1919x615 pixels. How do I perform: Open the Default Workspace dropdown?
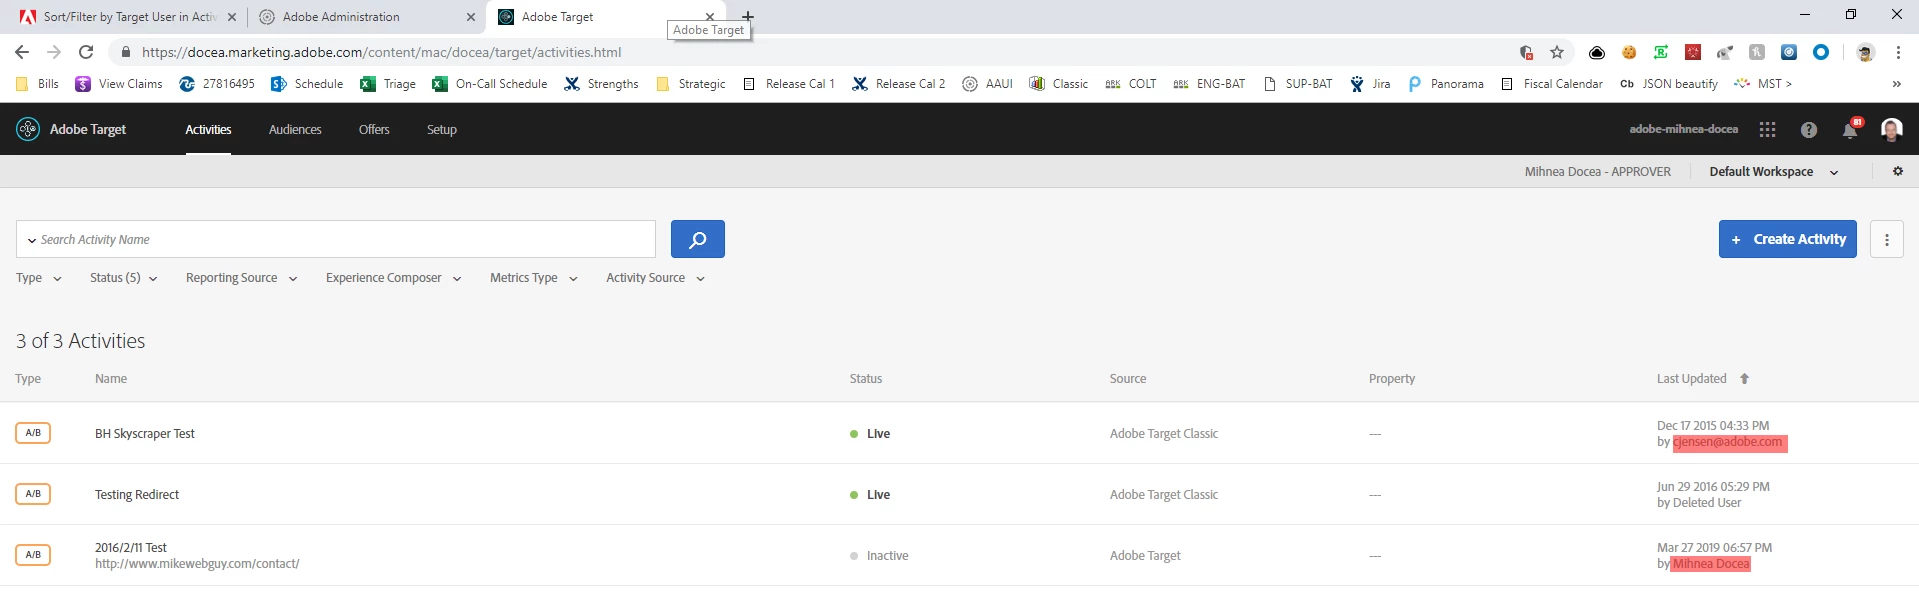[x=1774, y=172]
